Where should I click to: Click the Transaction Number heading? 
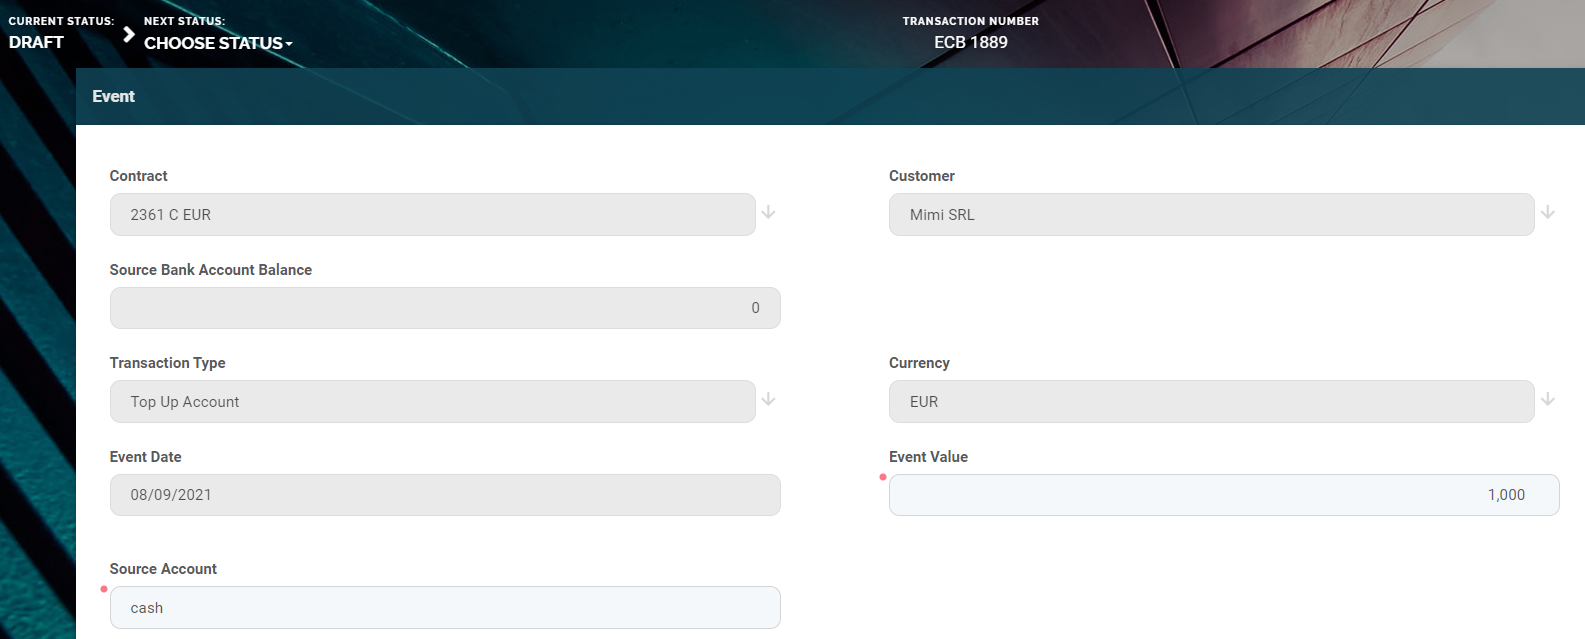click(x=970, y=21)
